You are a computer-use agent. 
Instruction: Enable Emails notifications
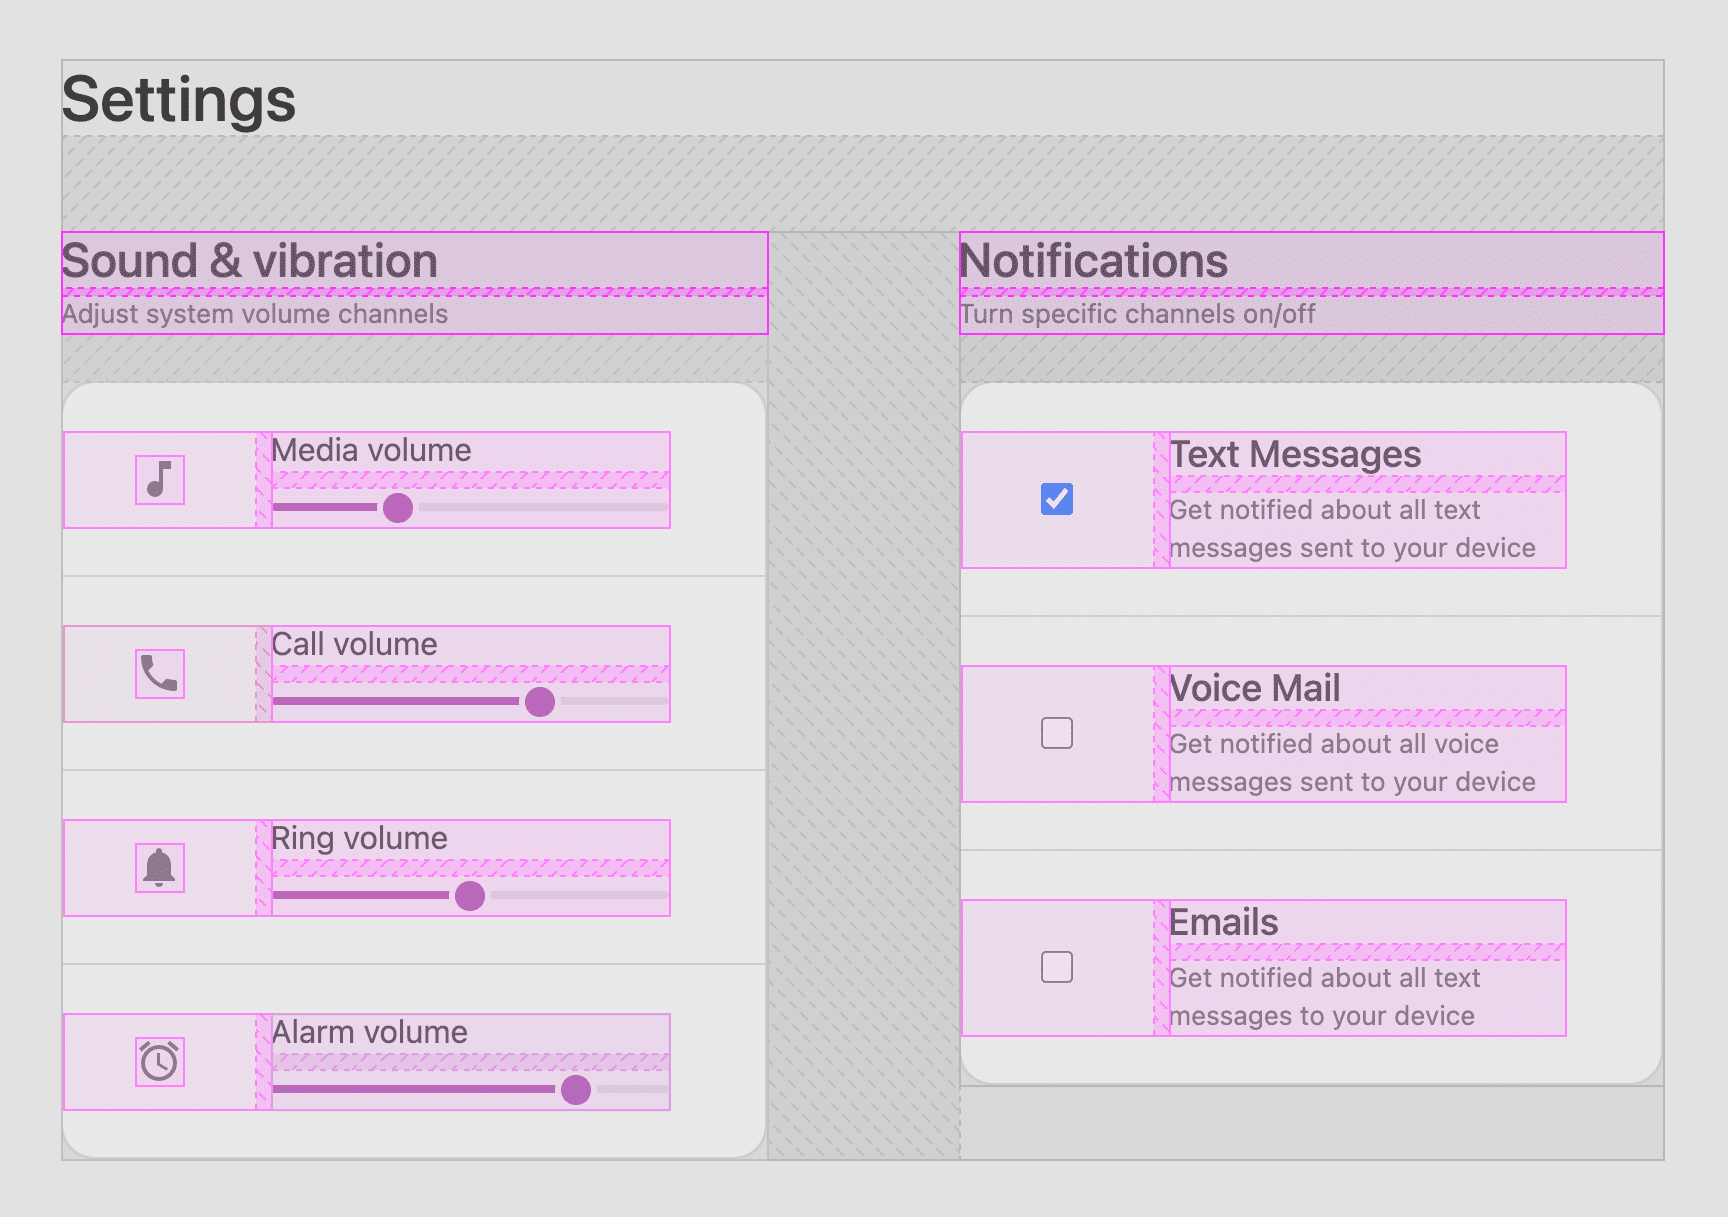[x=1055, y=967]
